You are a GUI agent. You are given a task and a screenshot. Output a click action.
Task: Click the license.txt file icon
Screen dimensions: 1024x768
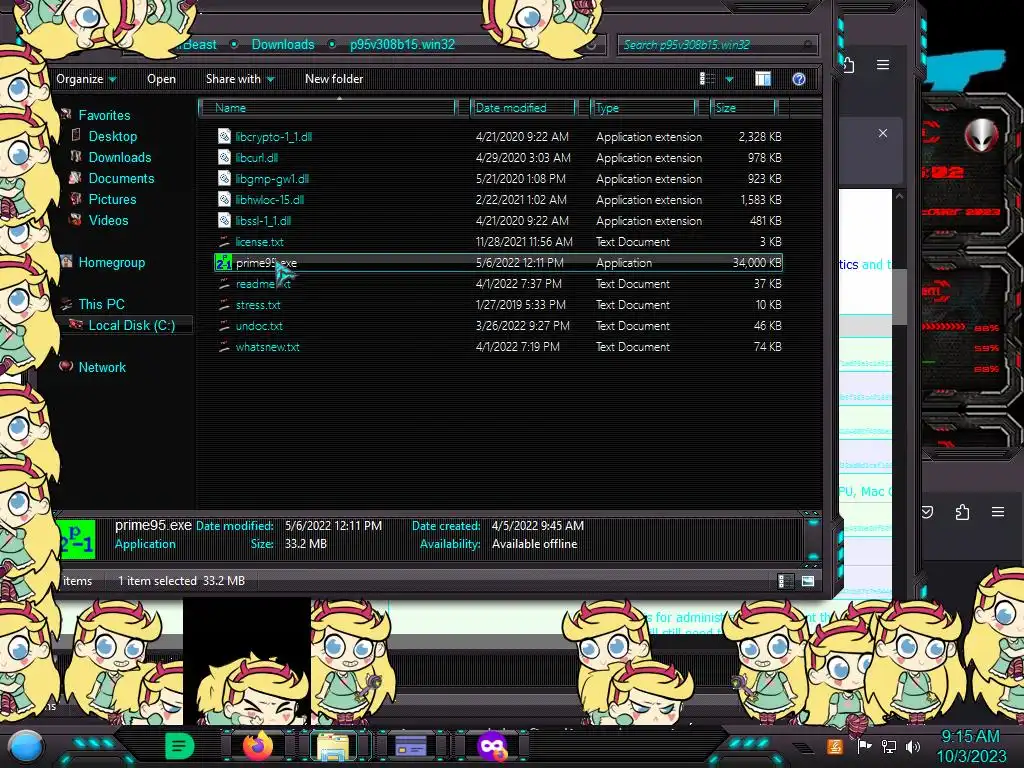224,242
